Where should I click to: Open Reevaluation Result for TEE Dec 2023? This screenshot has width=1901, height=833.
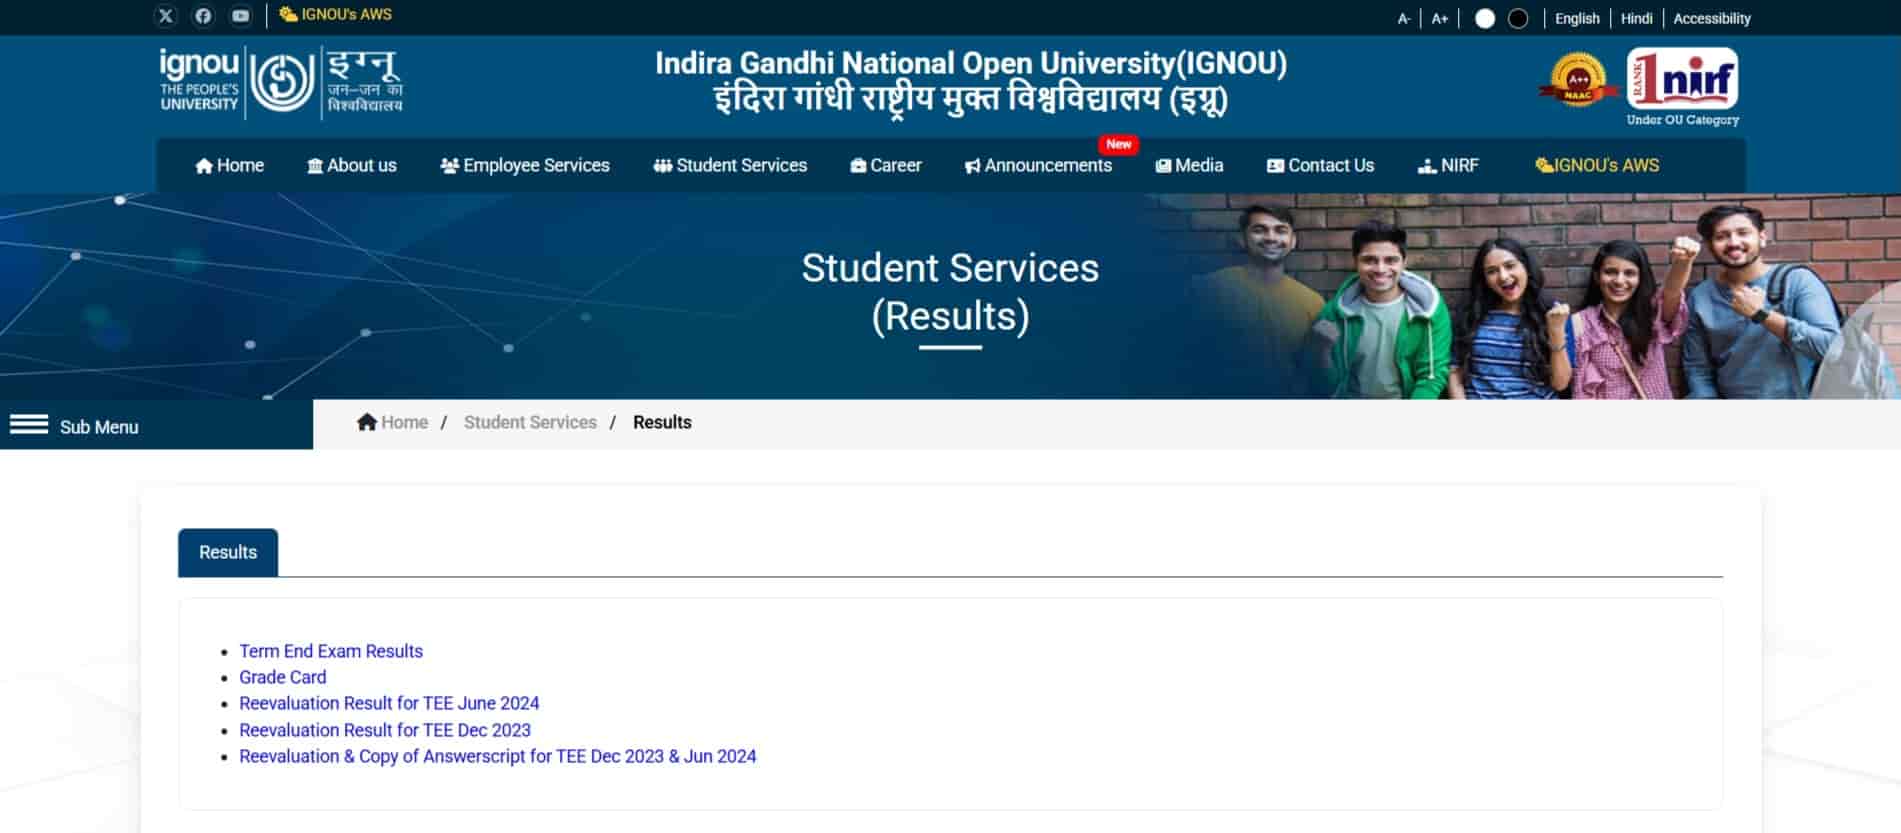point(385,730)
